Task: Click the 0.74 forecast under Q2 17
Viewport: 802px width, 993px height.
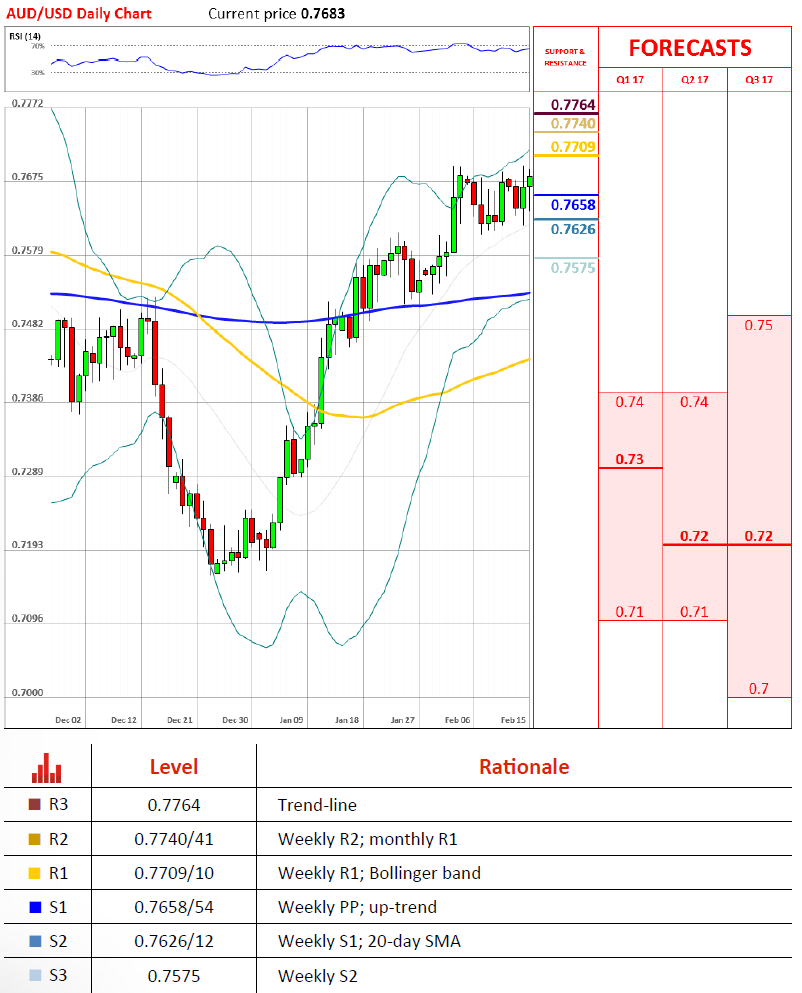Action: (694, 402)
